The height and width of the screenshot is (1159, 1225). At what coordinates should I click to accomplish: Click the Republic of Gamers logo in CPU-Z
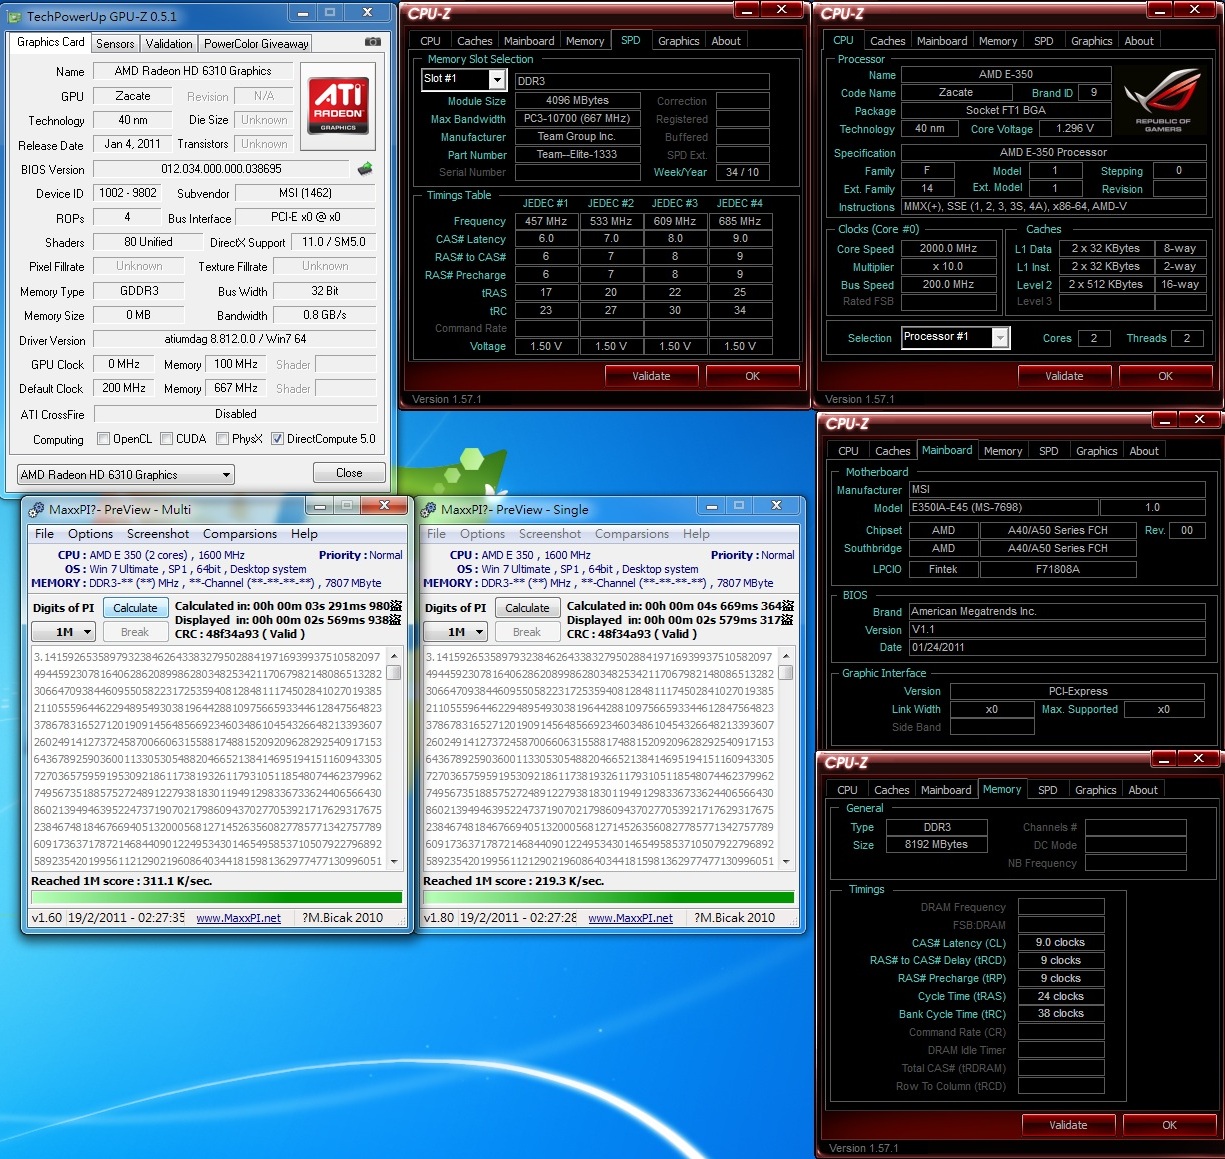(1162, 100)
